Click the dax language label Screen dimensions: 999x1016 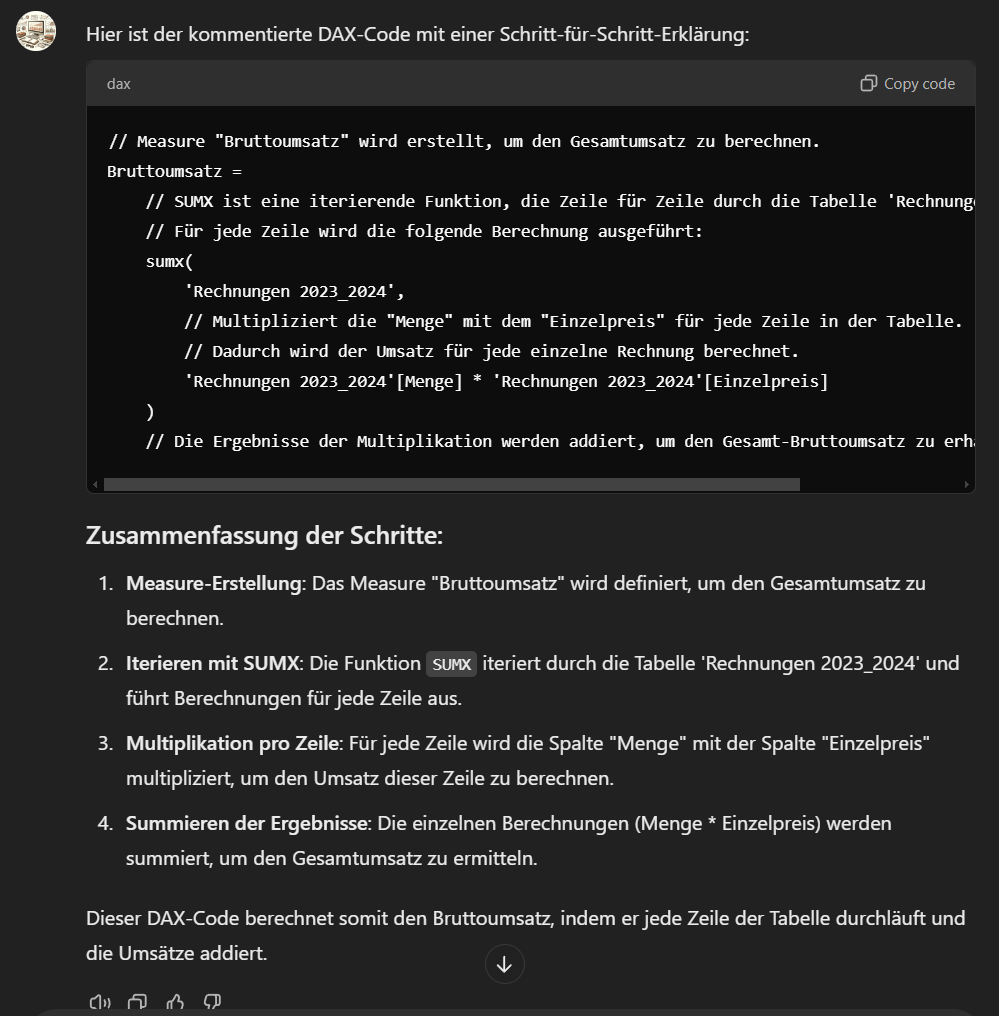[x=119, y=84]
